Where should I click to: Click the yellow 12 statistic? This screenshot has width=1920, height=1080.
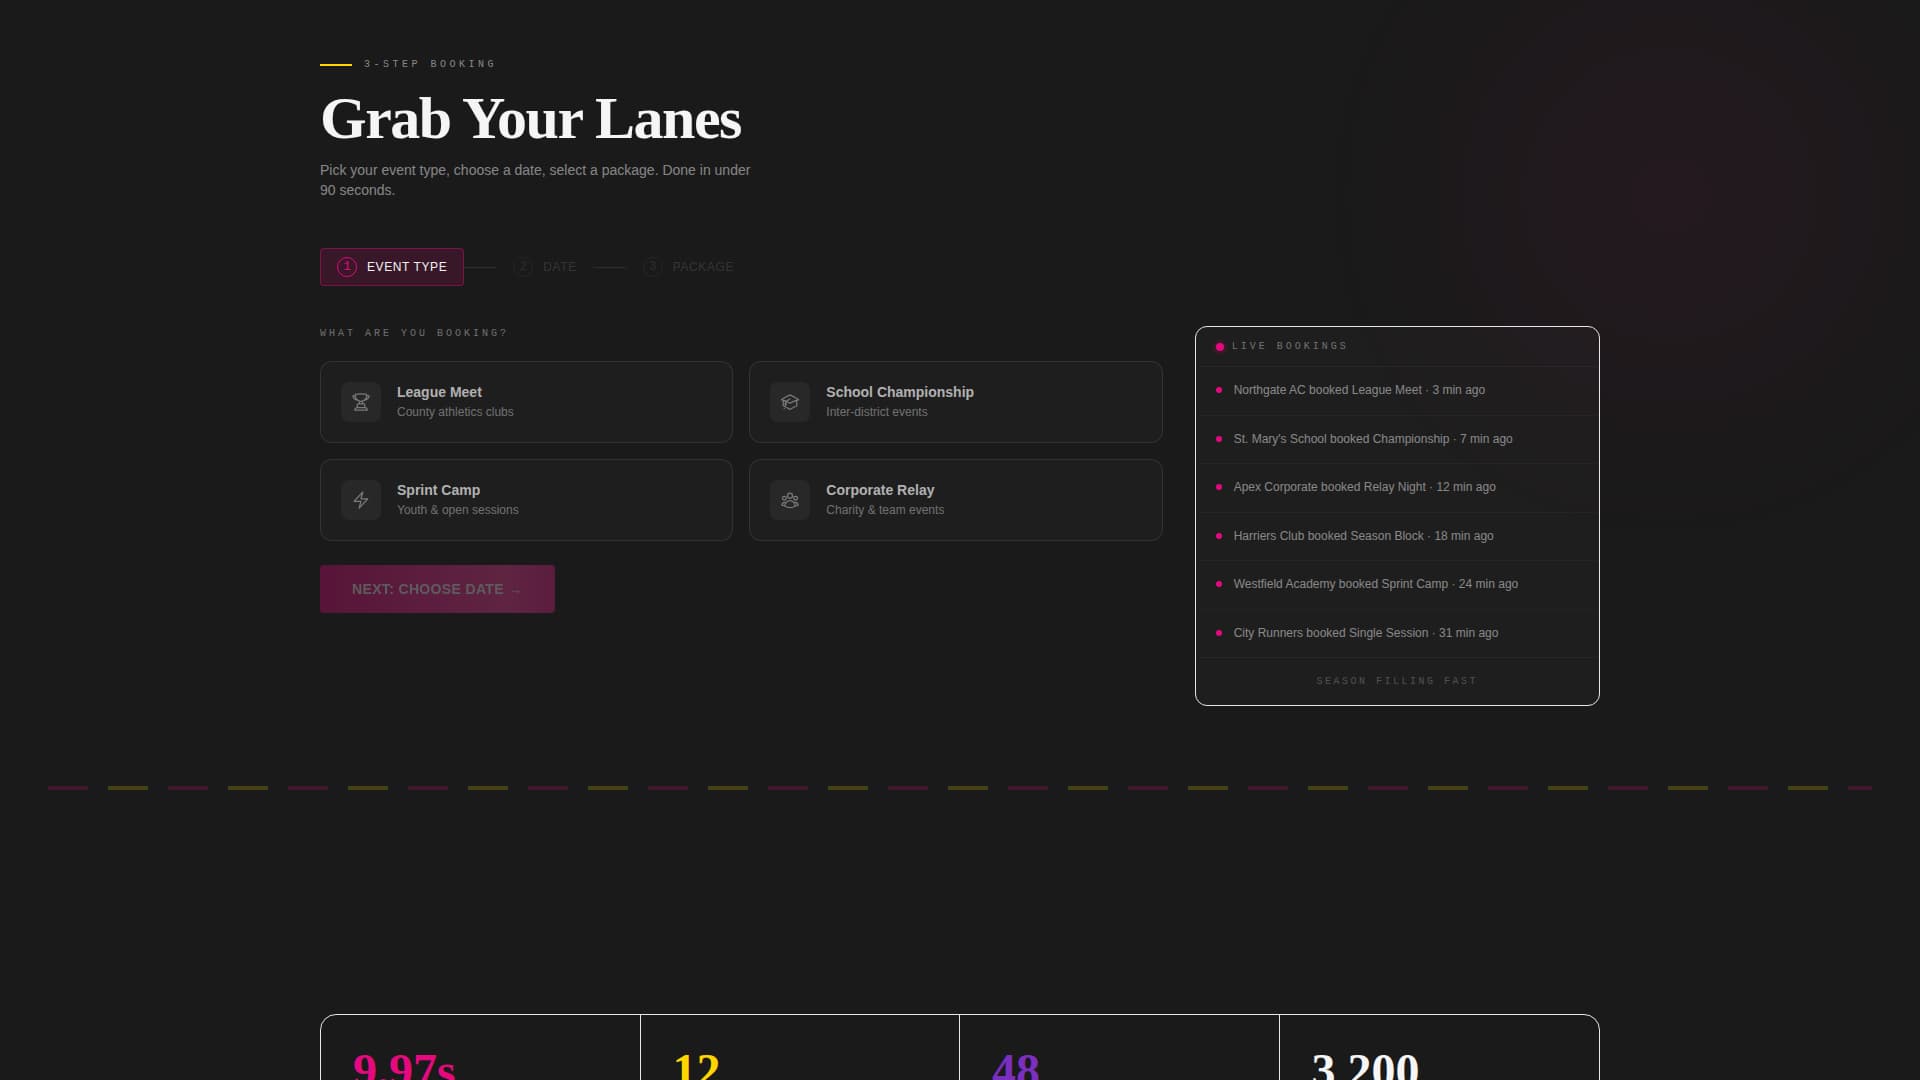(x=696, y=1065)
